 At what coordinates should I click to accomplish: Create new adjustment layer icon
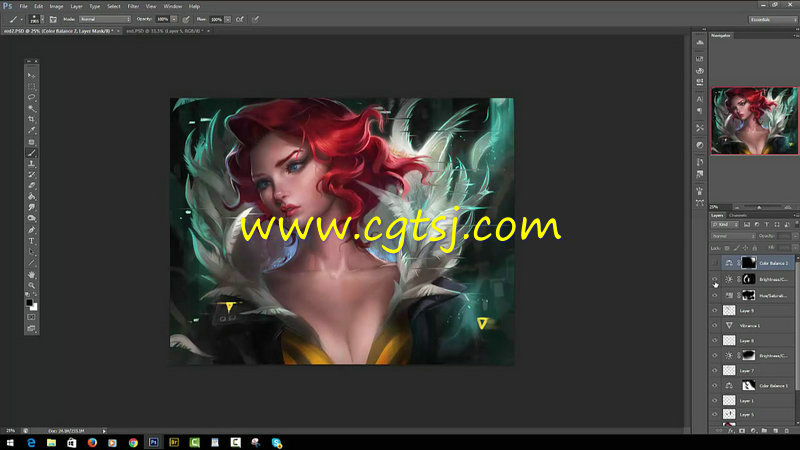(754, 431)
